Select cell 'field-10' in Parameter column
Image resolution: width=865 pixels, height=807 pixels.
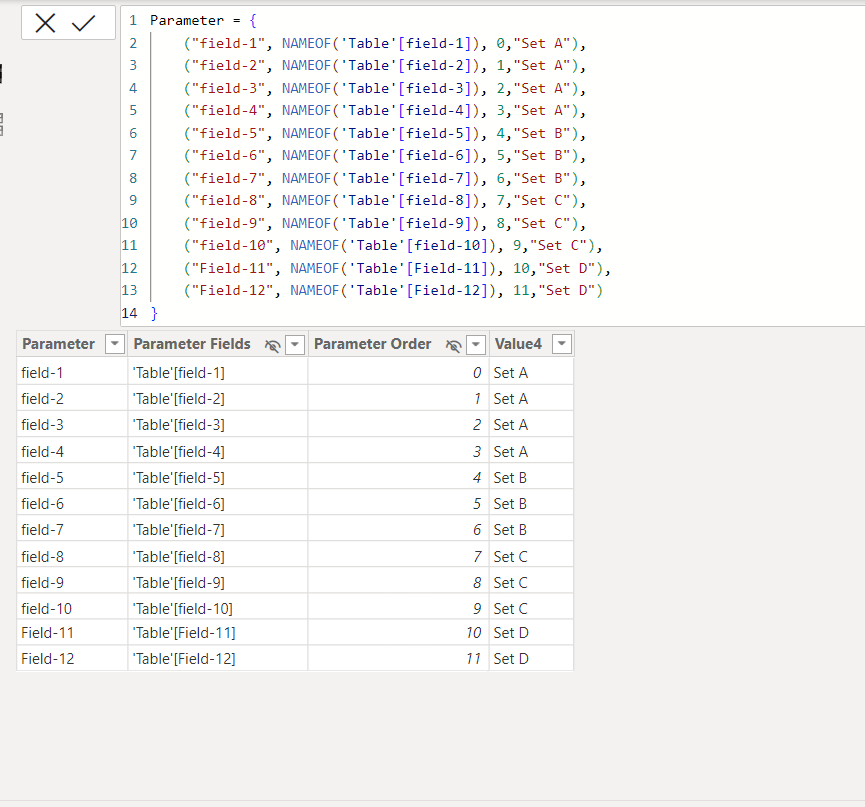pos(72,609)
